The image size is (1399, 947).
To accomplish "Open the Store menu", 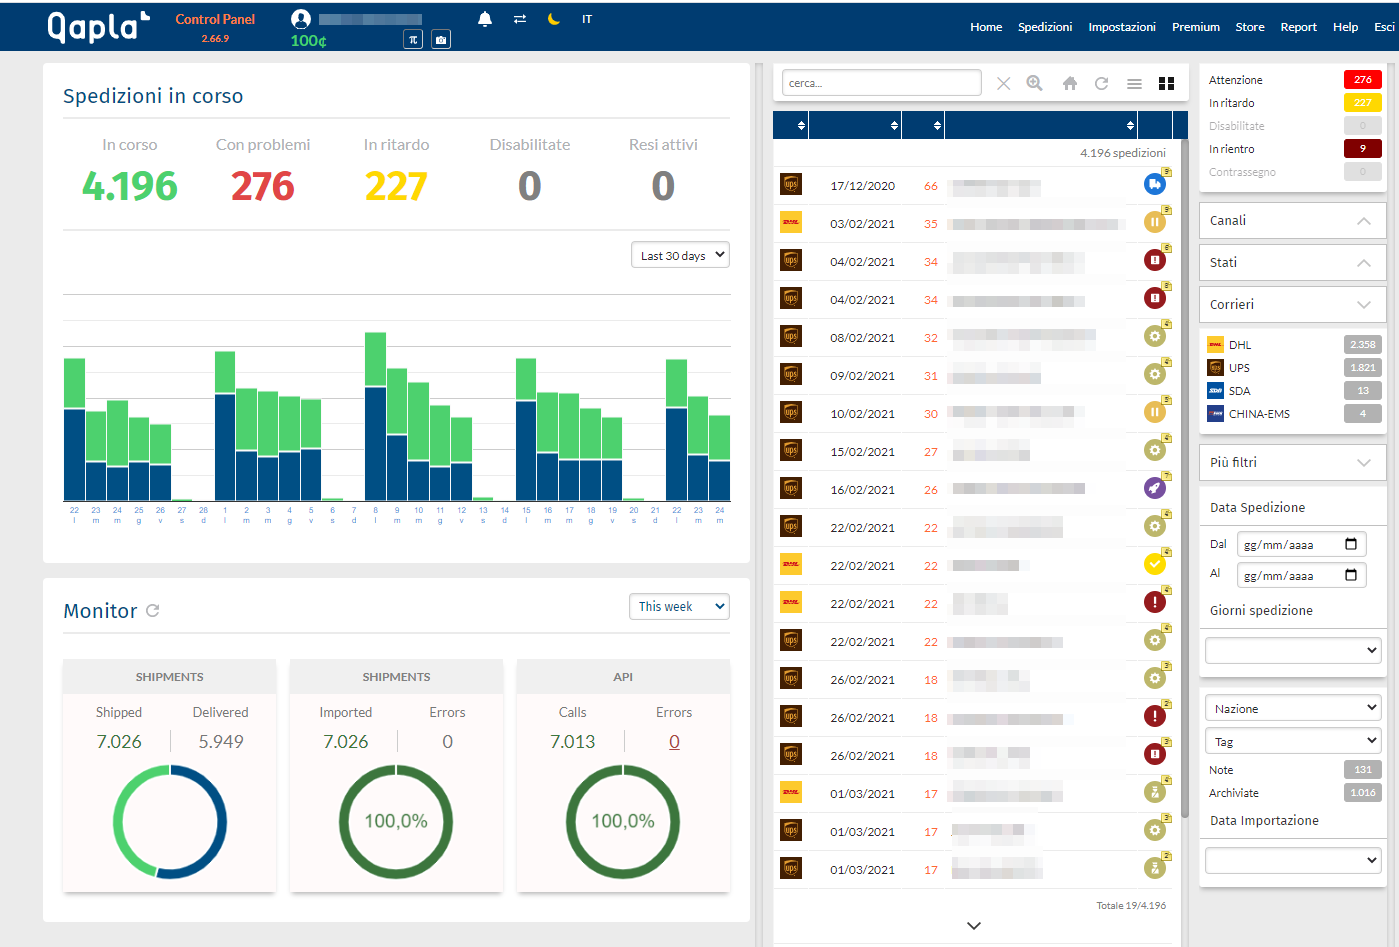I will click(1250, 27).
